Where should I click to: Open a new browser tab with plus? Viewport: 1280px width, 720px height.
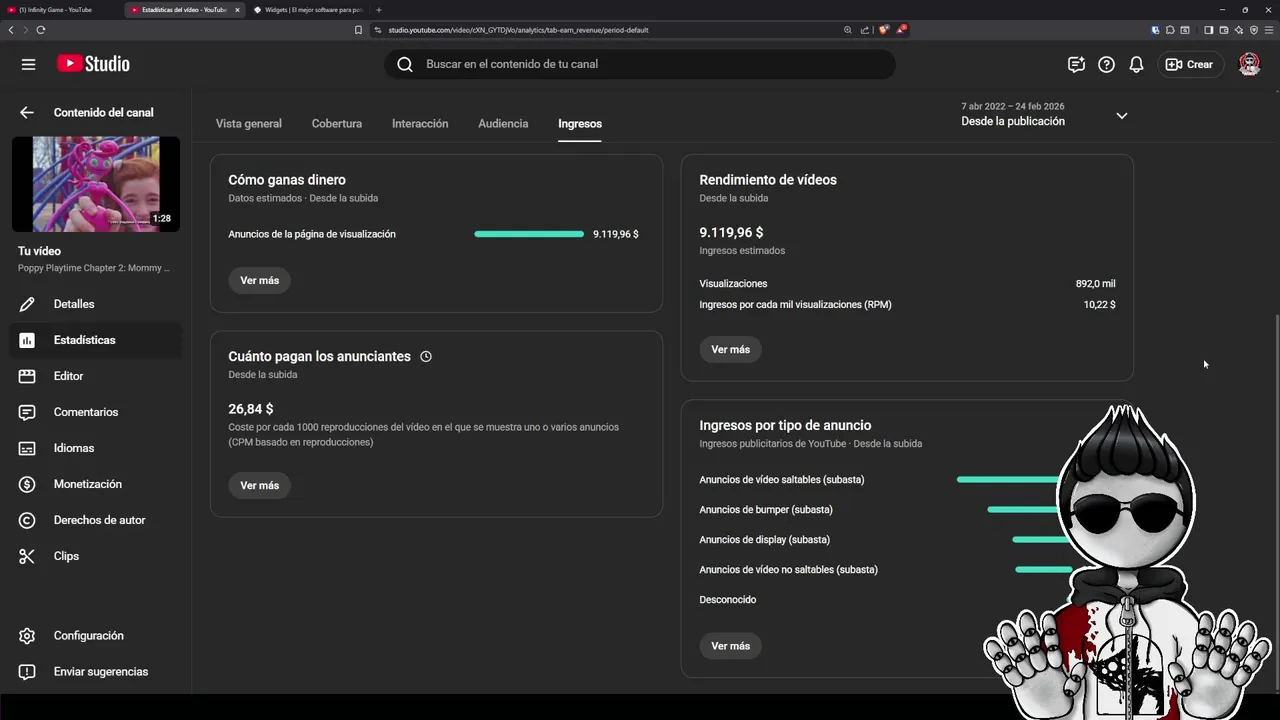pyautogui.click(x=379, y=10)
